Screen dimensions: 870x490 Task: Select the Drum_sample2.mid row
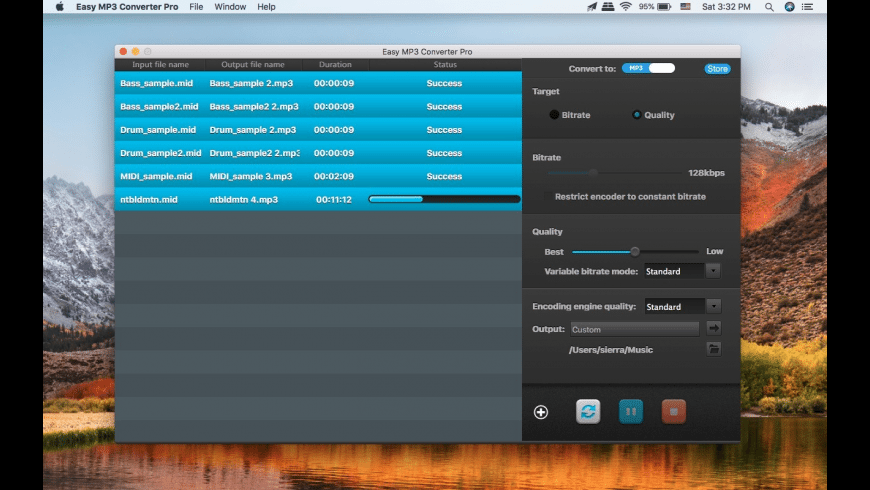[318, 153]
